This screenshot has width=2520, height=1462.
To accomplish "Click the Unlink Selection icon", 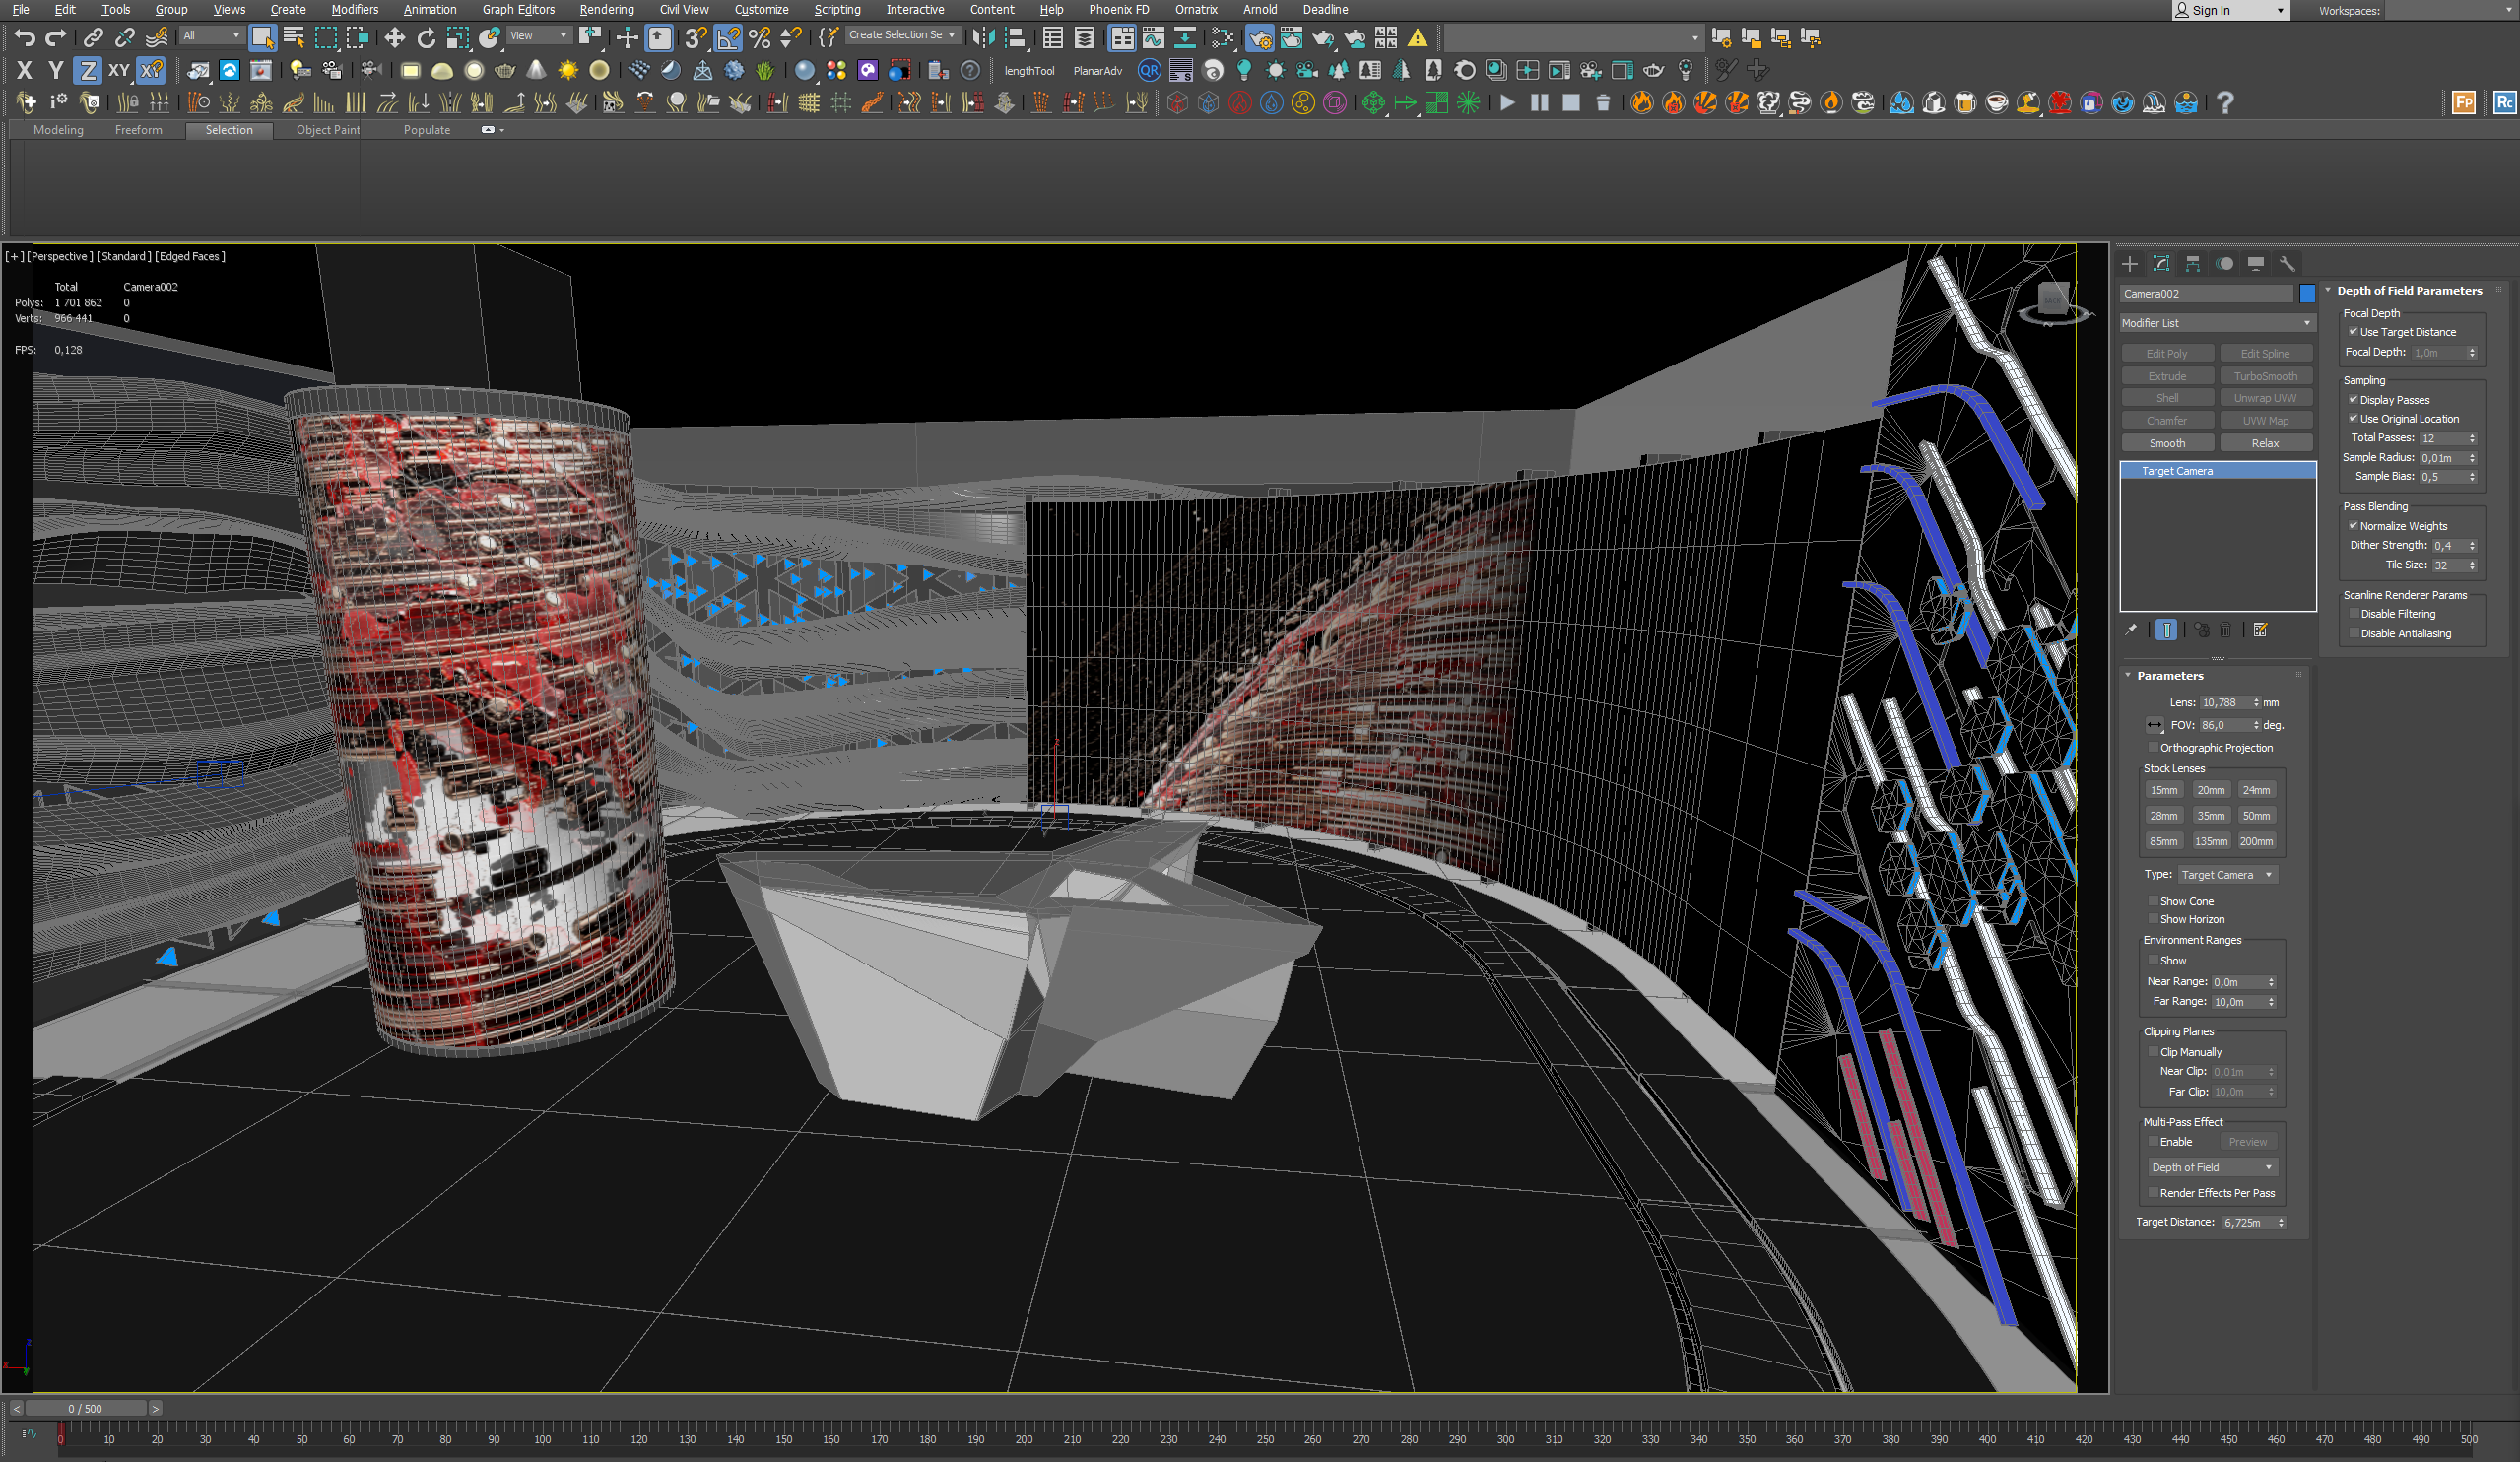I will [x=125, y=38].
